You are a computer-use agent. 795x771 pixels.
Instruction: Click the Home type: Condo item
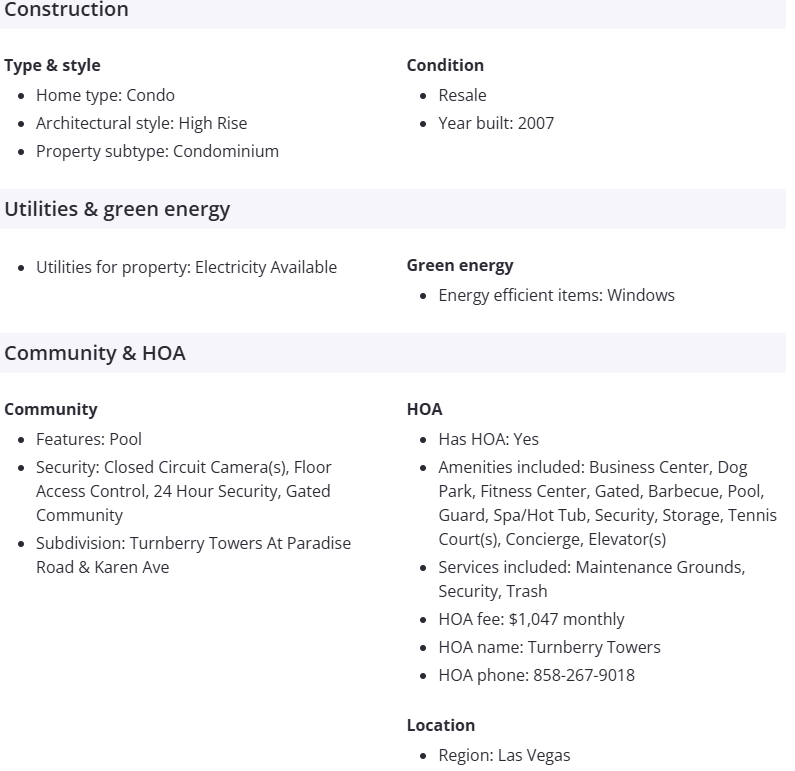105,95
